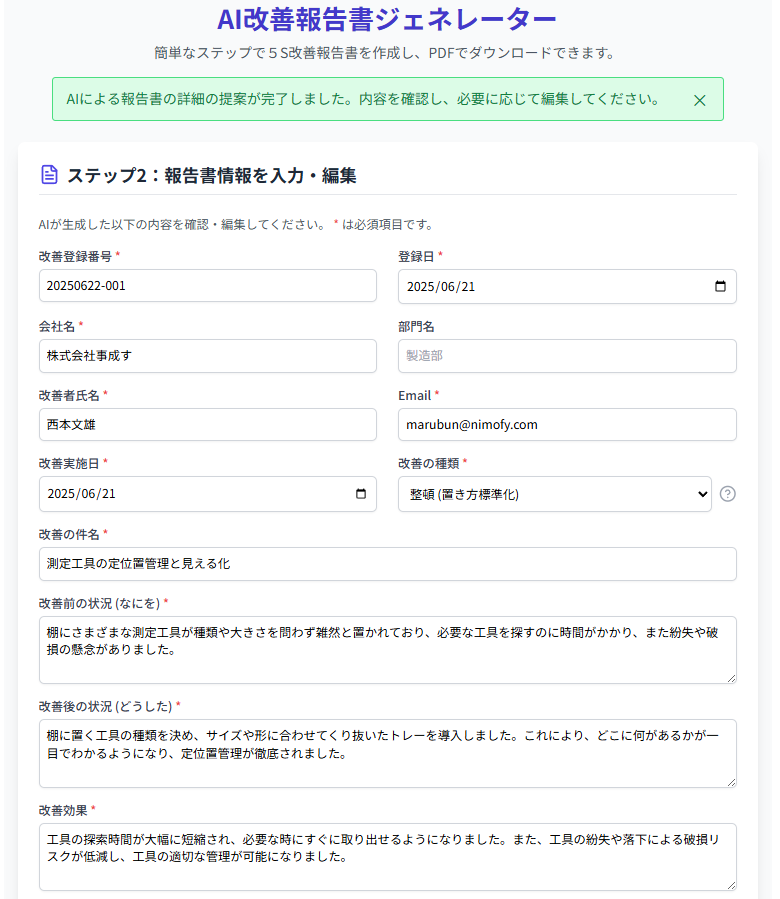
Task: Click the help icon beside 改善の種類
Action: 728,494
